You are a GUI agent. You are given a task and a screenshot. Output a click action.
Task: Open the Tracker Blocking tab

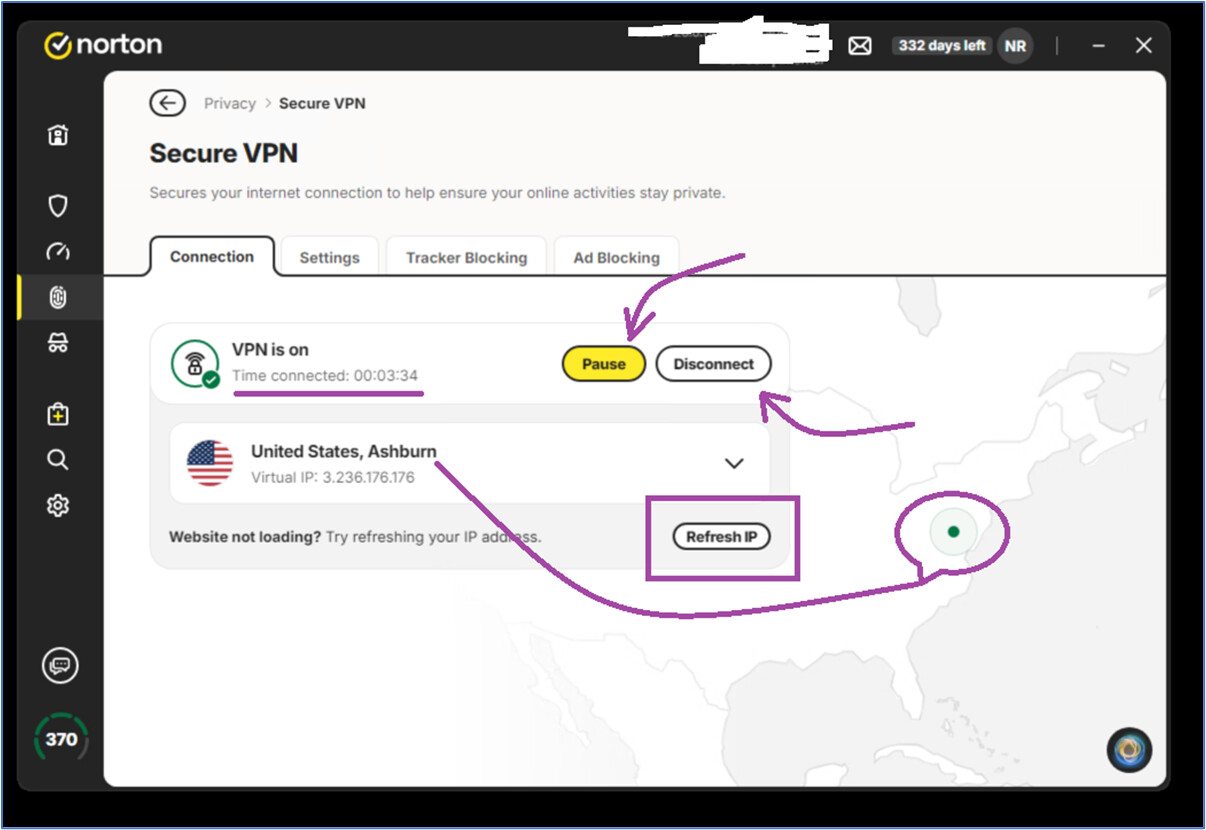pyautogui.click(x=466, y=257)
